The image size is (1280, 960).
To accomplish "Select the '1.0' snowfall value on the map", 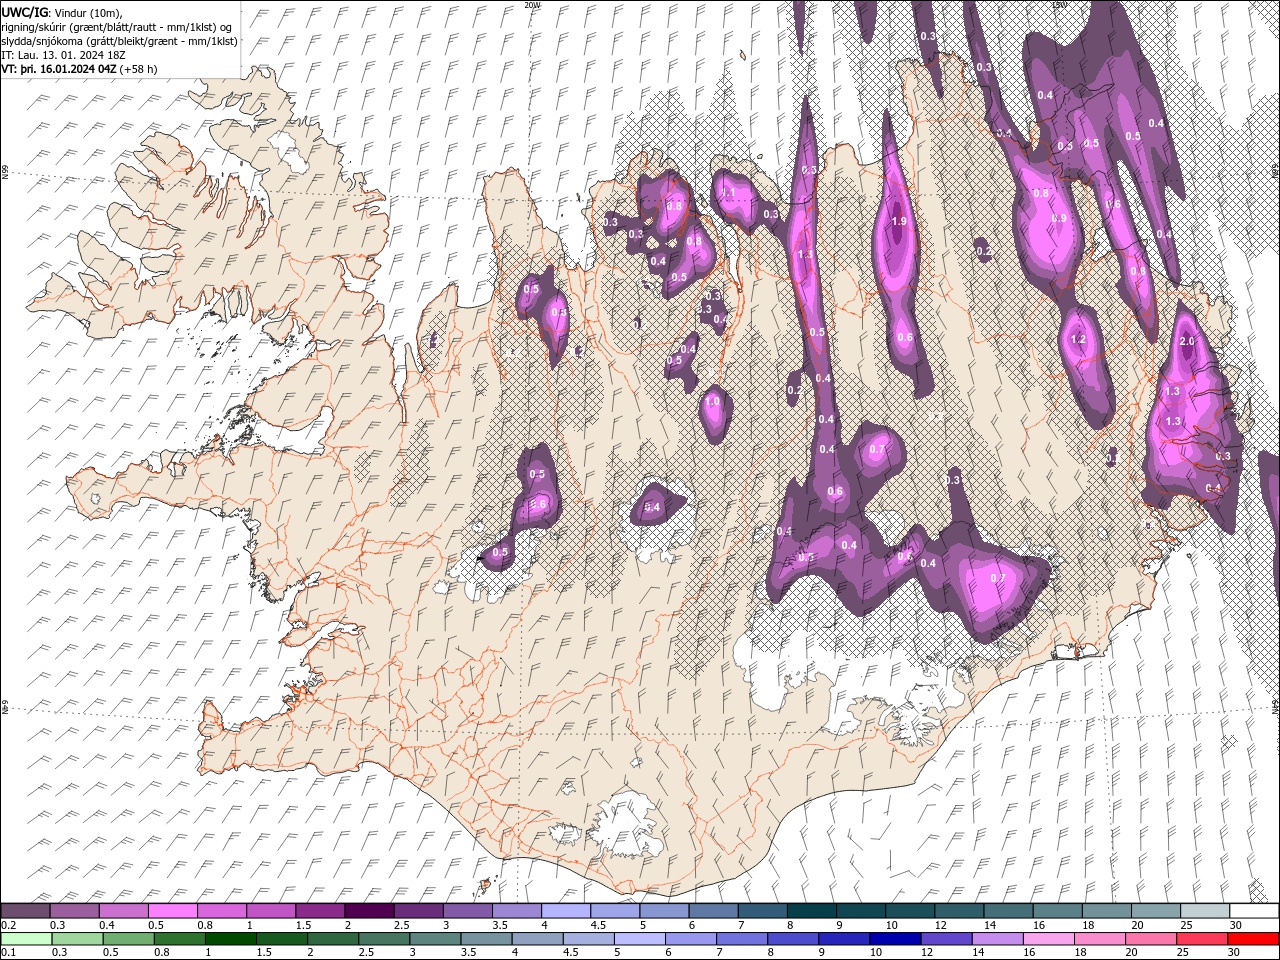I will click(x=713, y=401).
